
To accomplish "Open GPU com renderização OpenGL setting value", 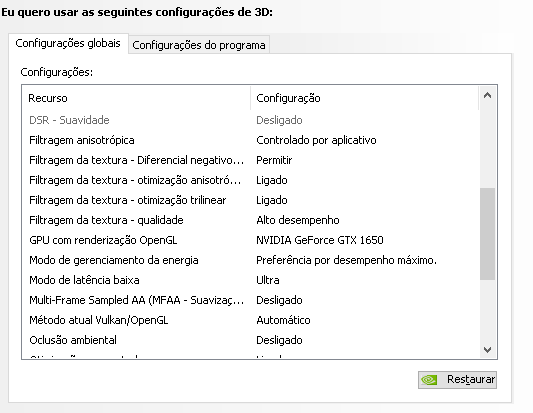I will pos(320,240).
